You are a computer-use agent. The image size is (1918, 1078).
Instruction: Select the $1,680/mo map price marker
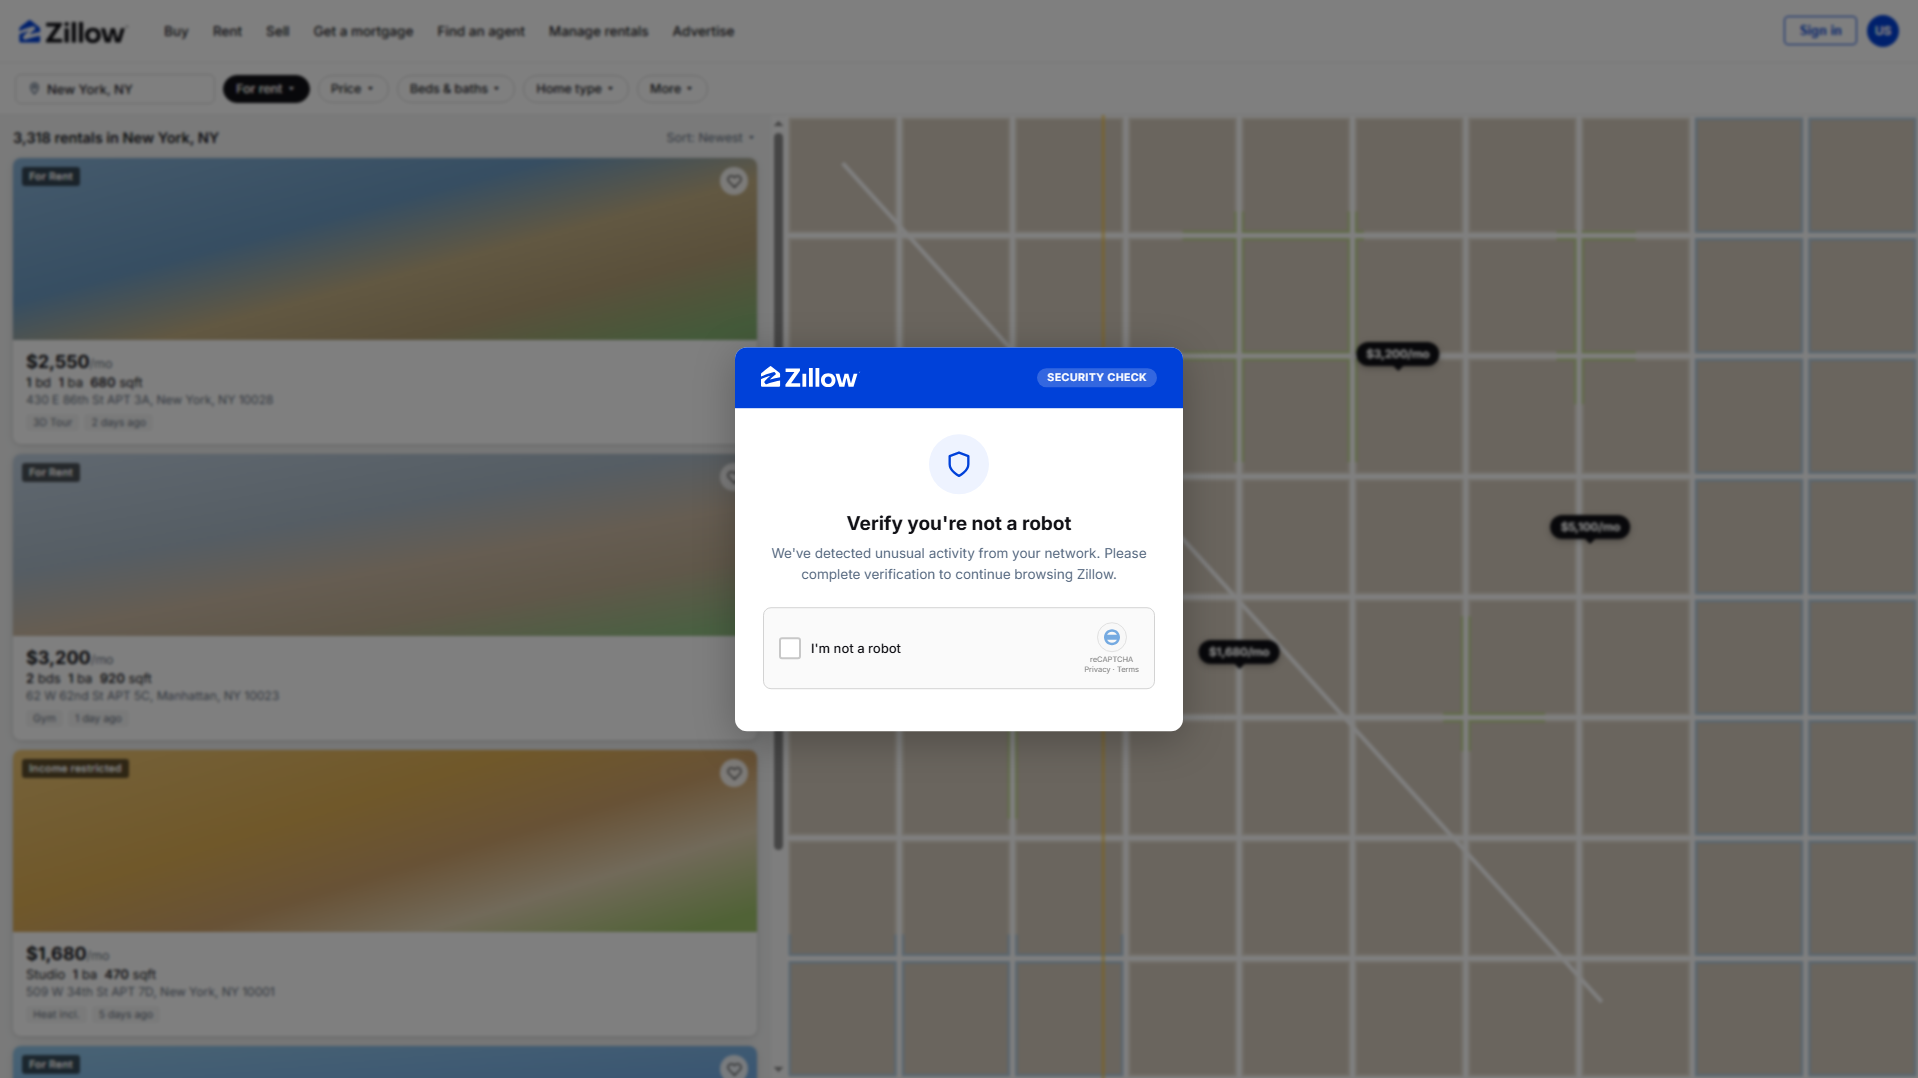(x=1239, y=652)
